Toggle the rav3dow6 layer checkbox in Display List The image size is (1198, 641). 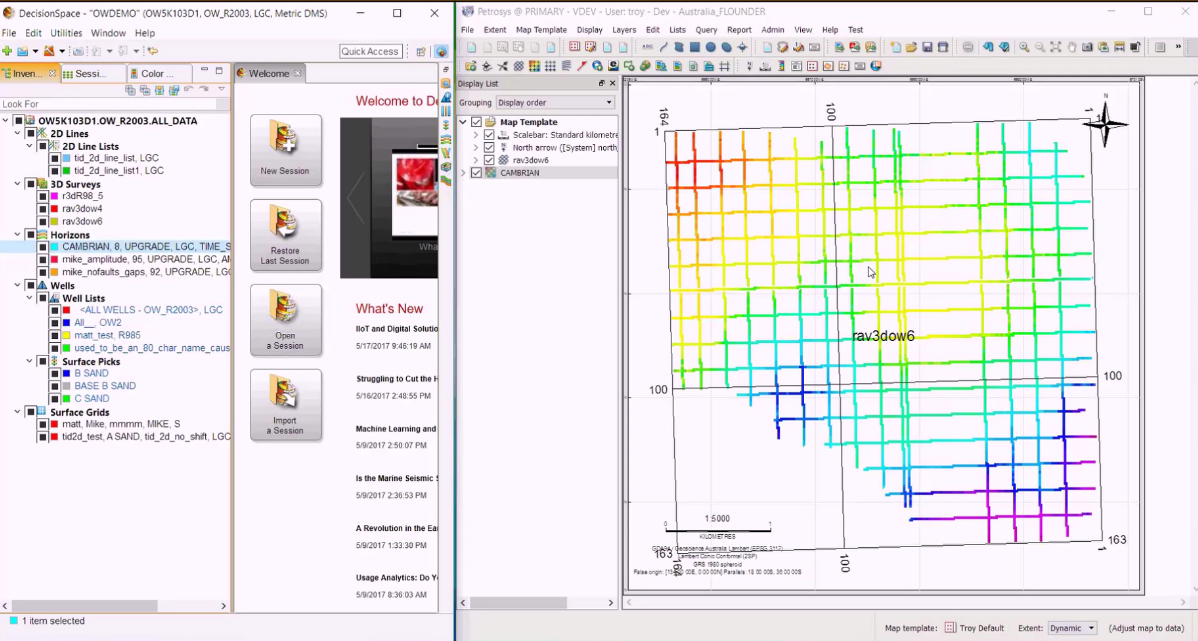pos(489,160)
